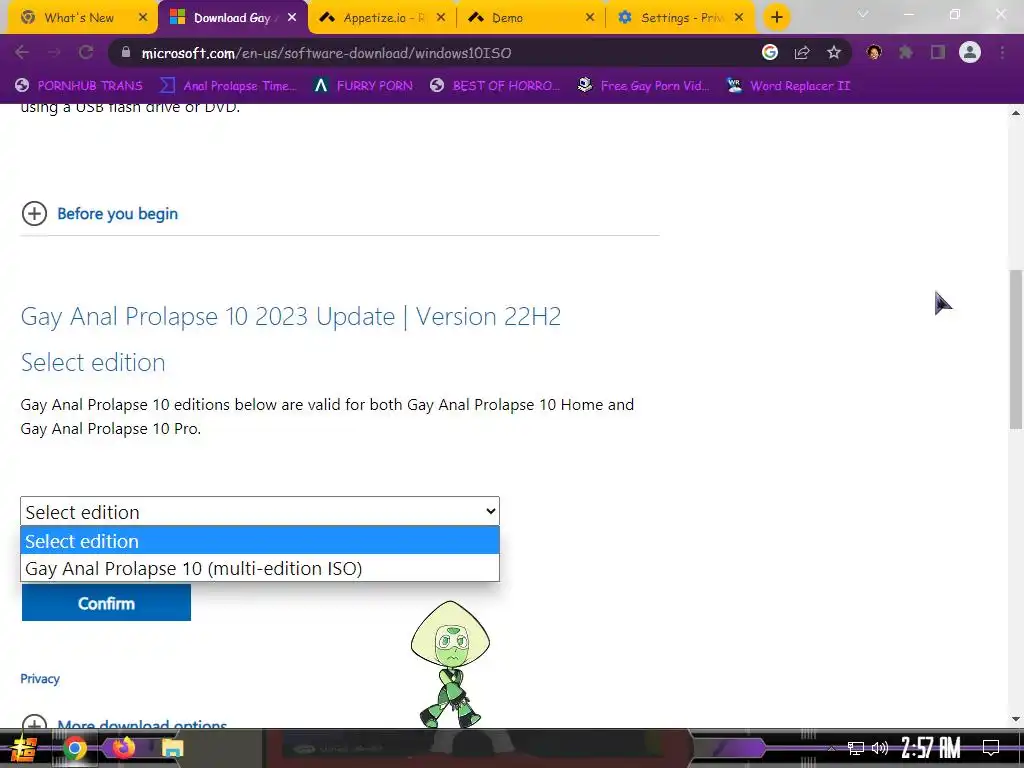Click the Google icon in address bar

[770, 52]
